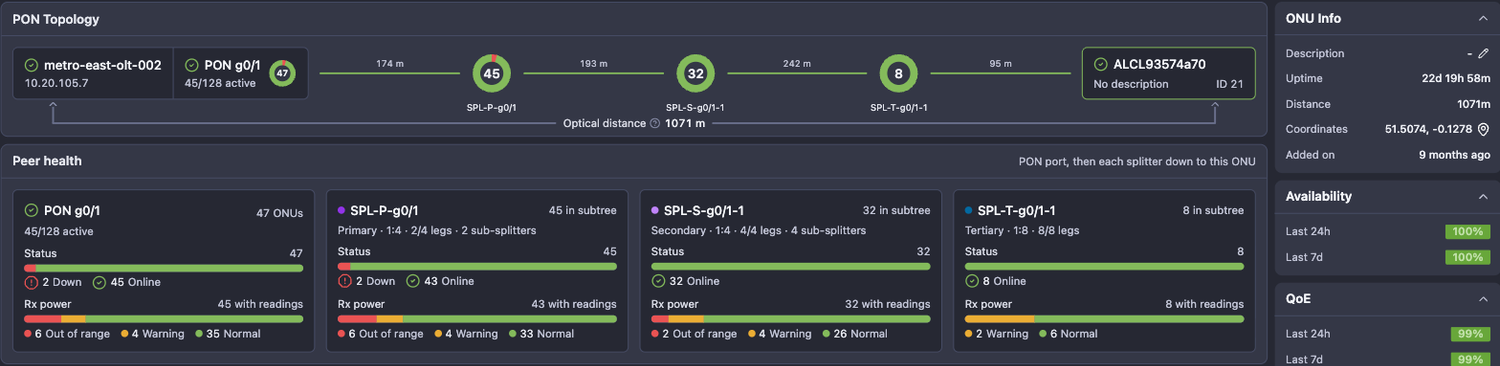This screenshot has width=1500, height=366.
Task: Click the 10.20.105.7 IP address
Action: 57,83
